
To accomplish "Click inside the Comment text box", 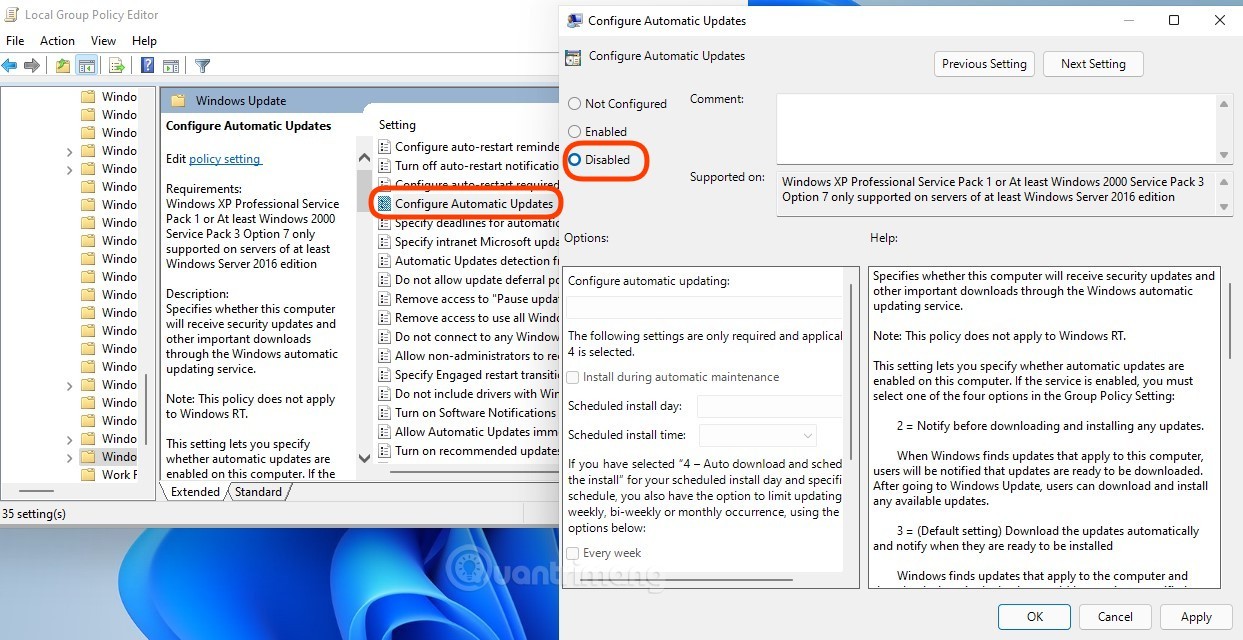I will tap(996, 128).
